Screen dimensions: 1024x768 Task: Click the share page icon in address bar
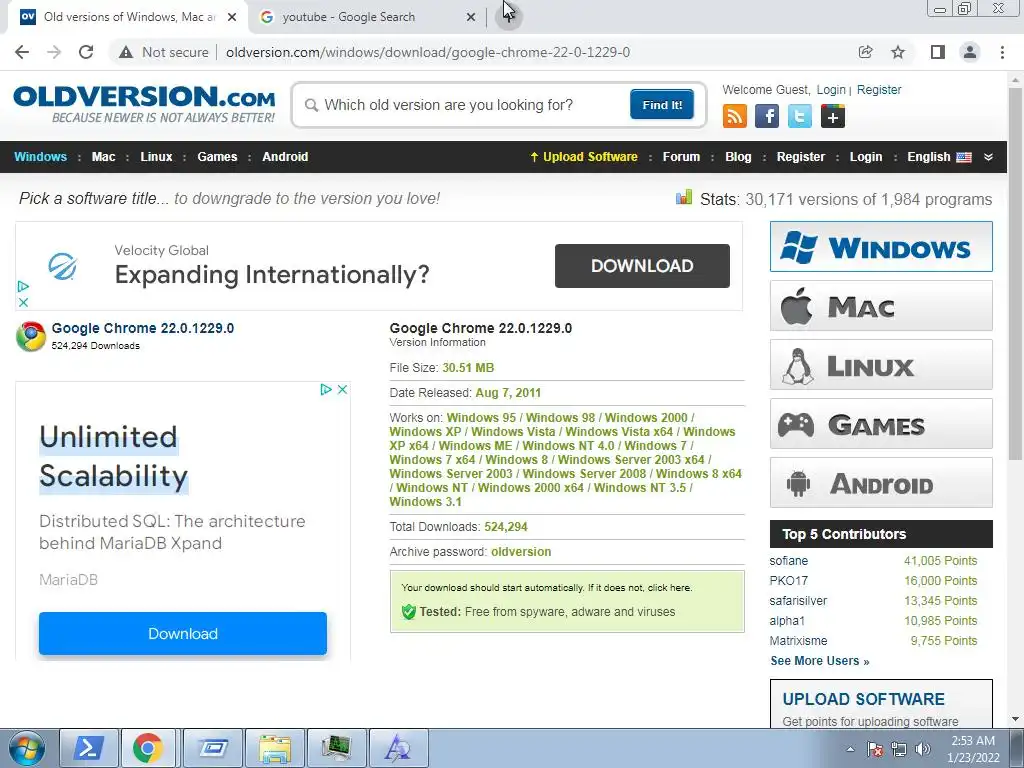(865, 52)
